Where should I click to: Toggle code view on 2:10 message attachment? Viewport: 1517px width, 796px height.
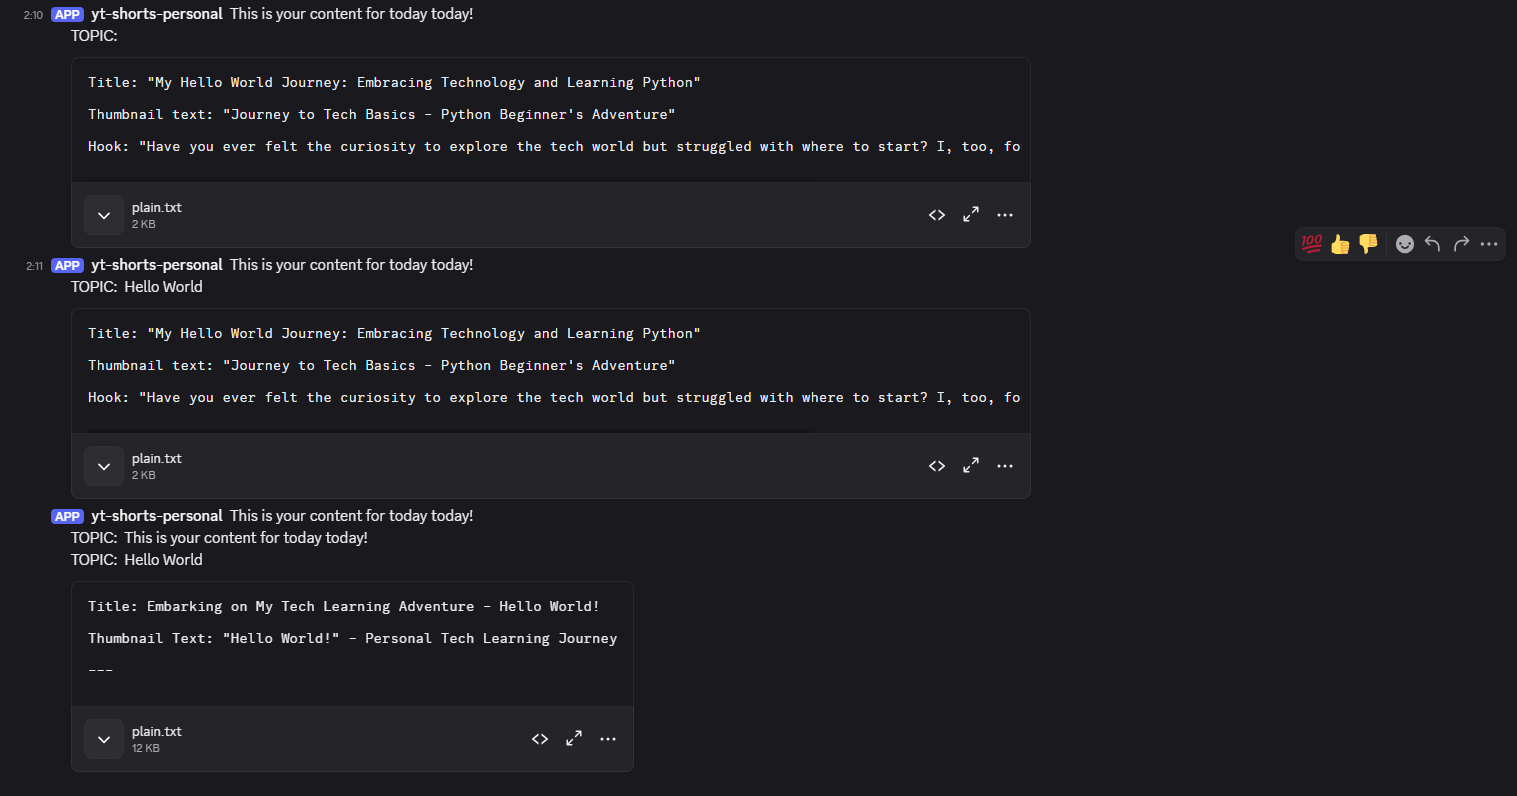(x=937, y=215)
